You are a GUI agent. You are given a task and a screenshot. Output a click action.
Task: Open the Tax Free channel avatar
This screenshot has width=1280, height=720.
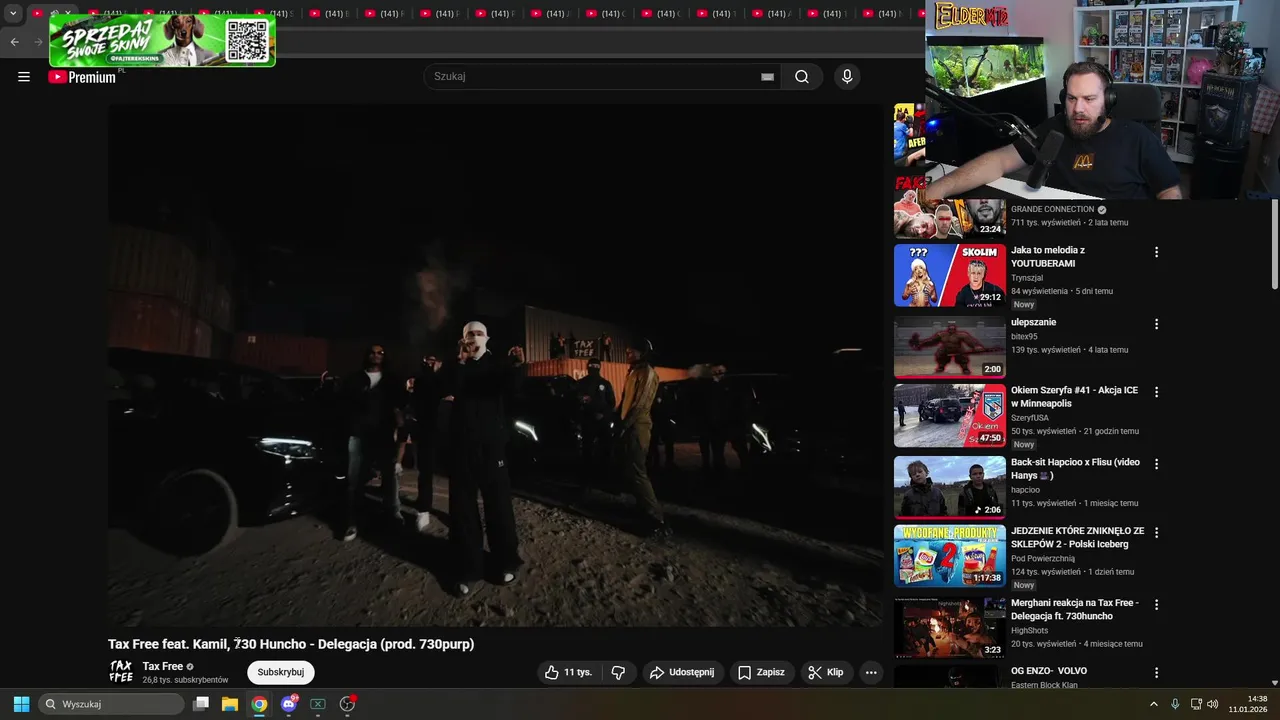(121, 672)
